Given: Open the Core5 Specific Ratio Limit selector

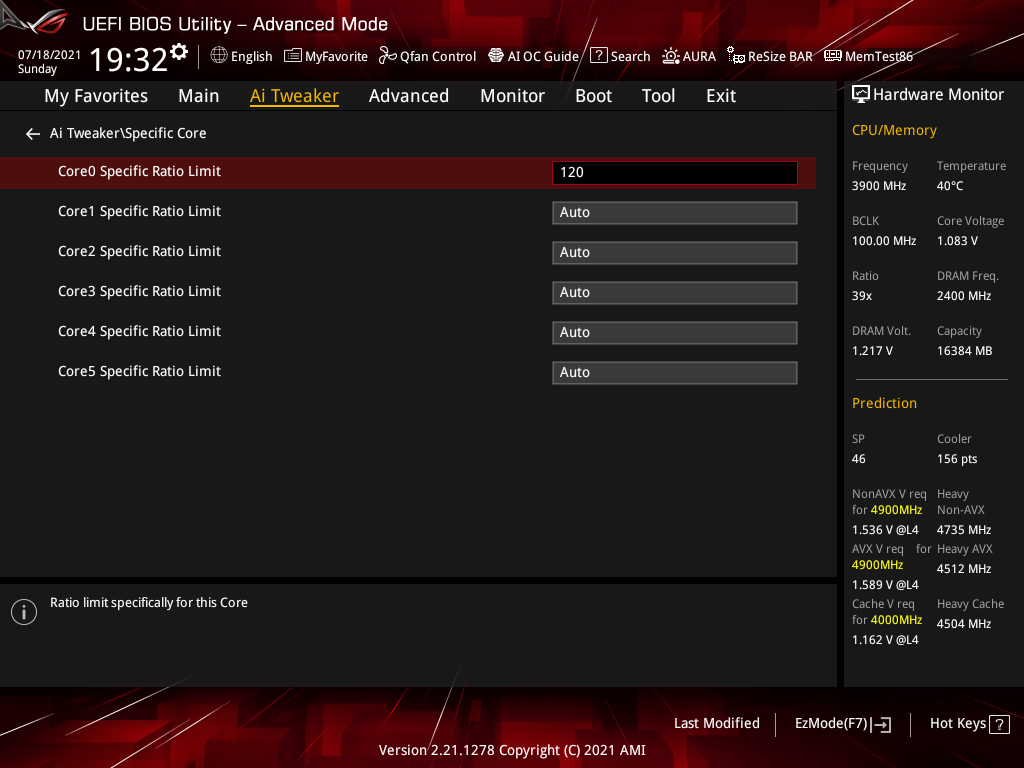Looking at the screenshot, I should tap(674, 372).
